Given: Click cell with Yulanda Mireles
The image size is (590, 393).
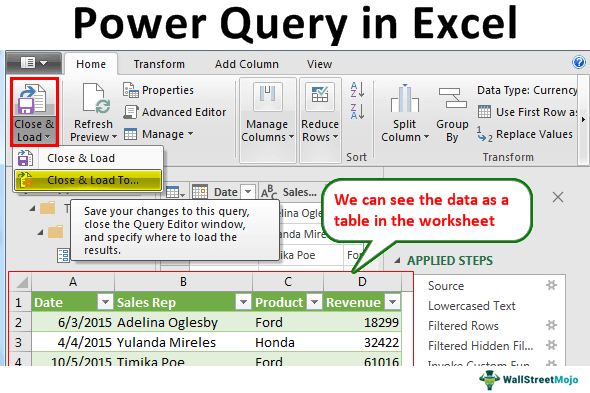Looking at the screenshot, I should coord(183,343).
